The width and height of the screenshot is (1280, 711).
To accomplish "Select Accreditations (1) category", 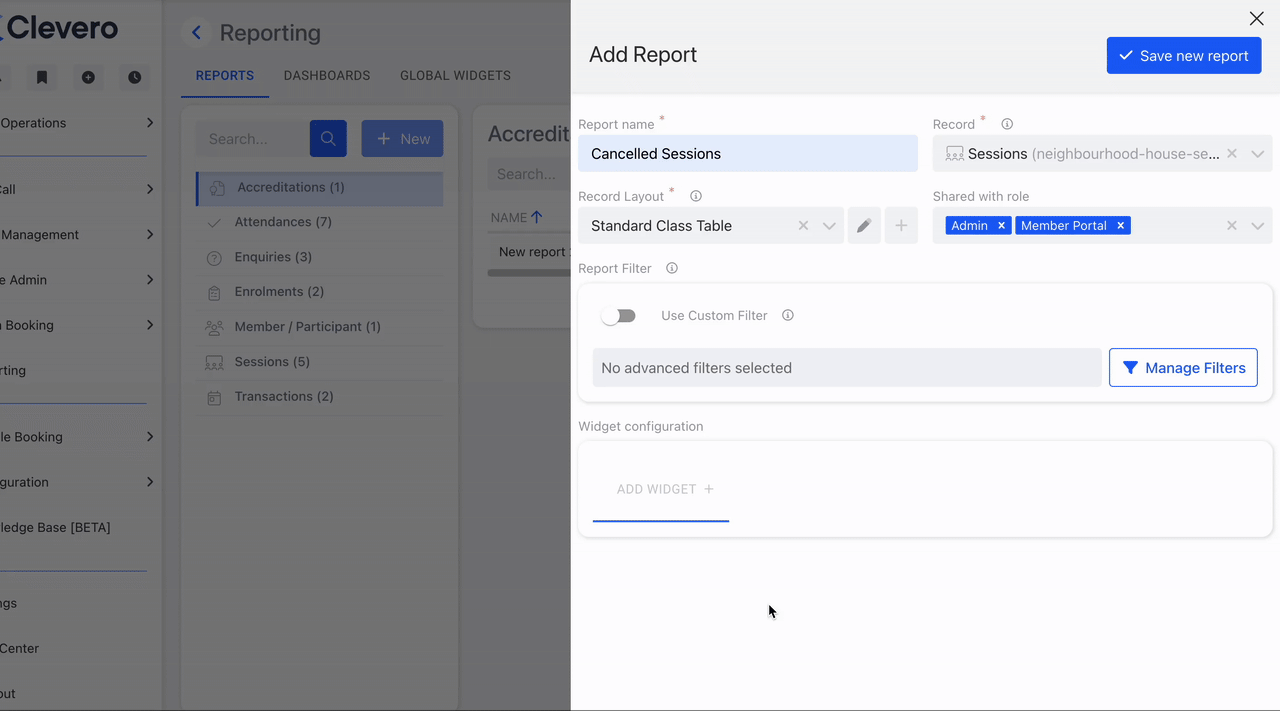I will tap(320, 188).
